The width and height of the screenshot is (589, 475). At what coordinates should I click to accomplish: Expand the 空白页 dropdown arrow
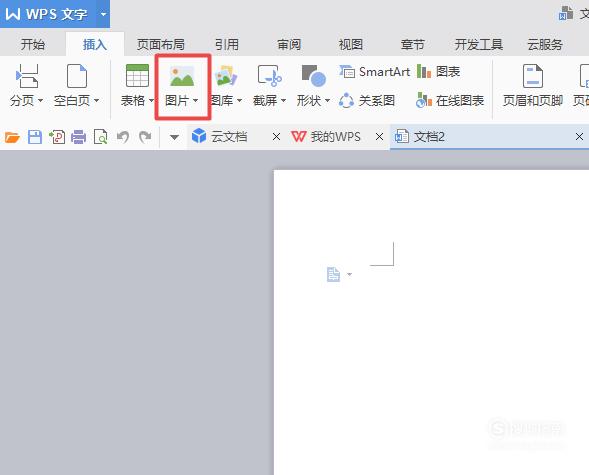click(96, 101)
